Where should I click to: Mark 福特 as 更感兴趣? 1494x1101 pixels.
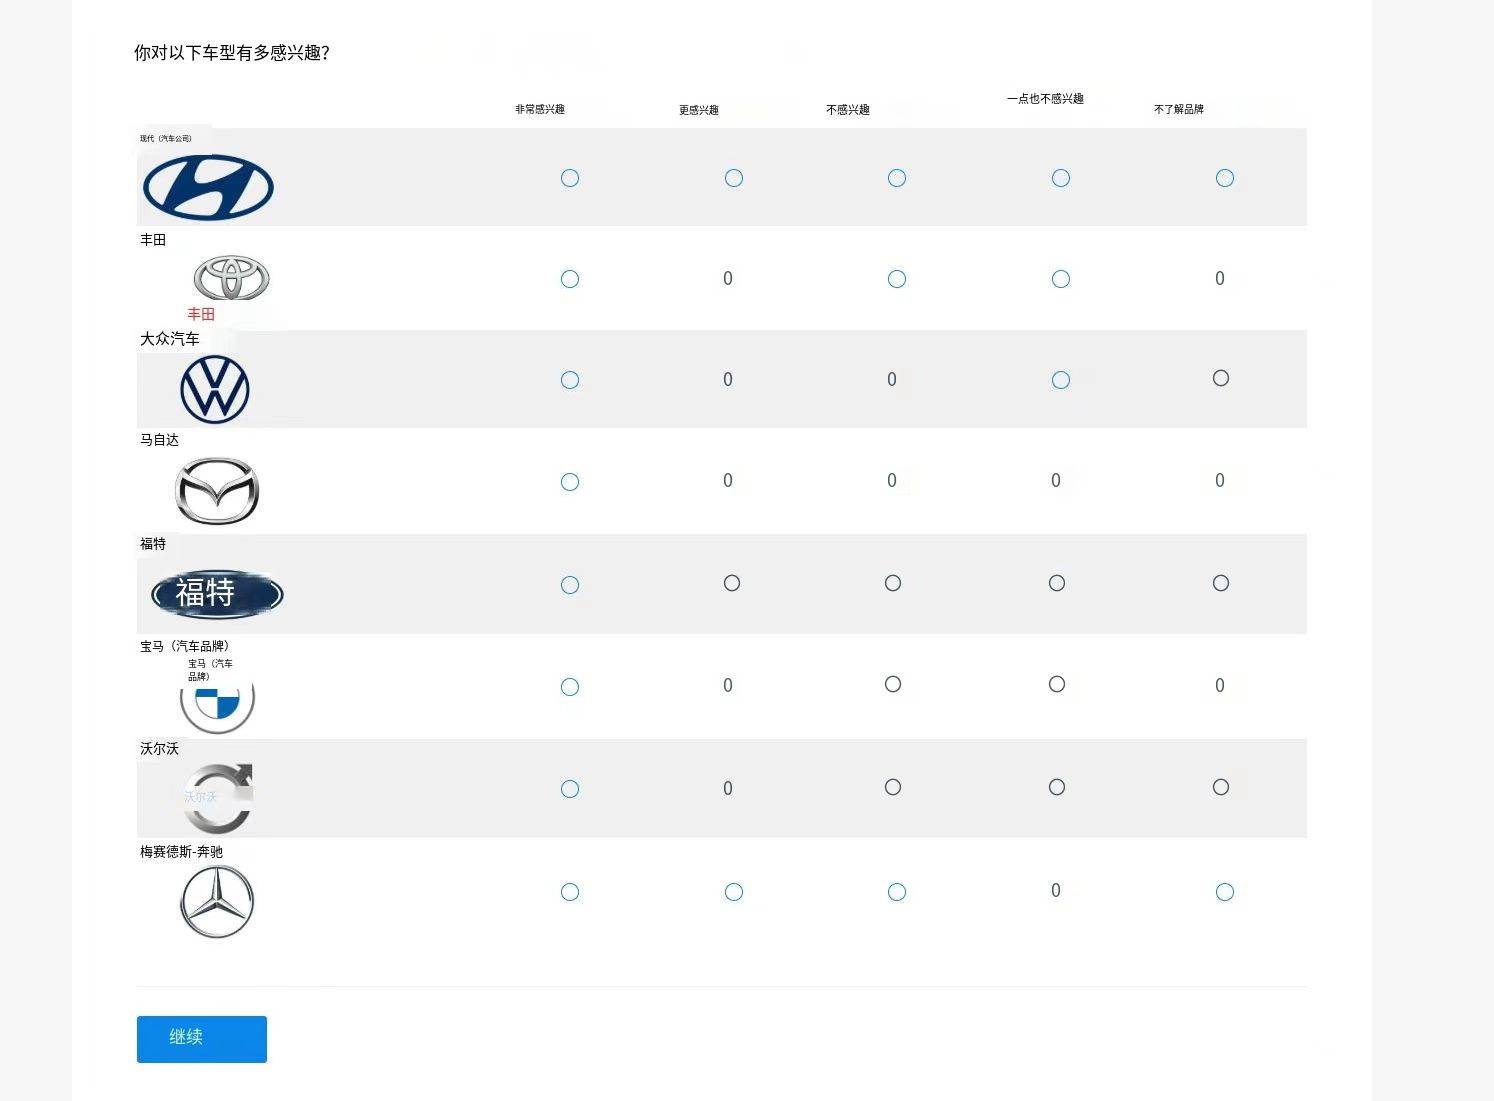point(732,583)
